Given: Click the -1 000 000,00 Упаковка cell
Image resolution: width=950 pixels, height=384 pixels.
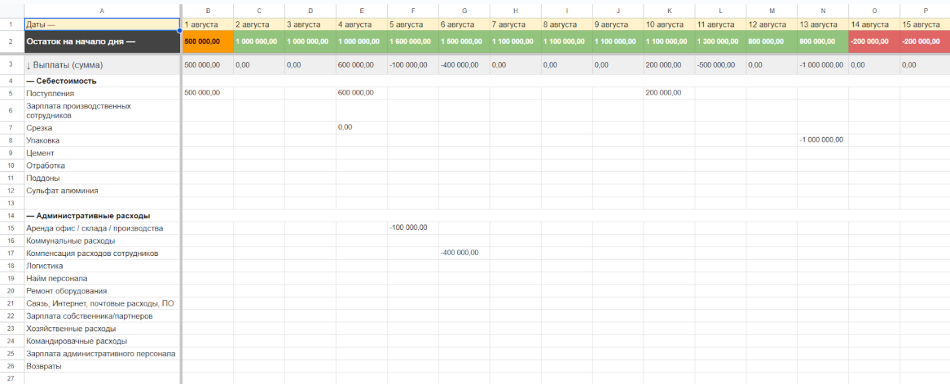Looking at the screenshot, I should 823,140.
